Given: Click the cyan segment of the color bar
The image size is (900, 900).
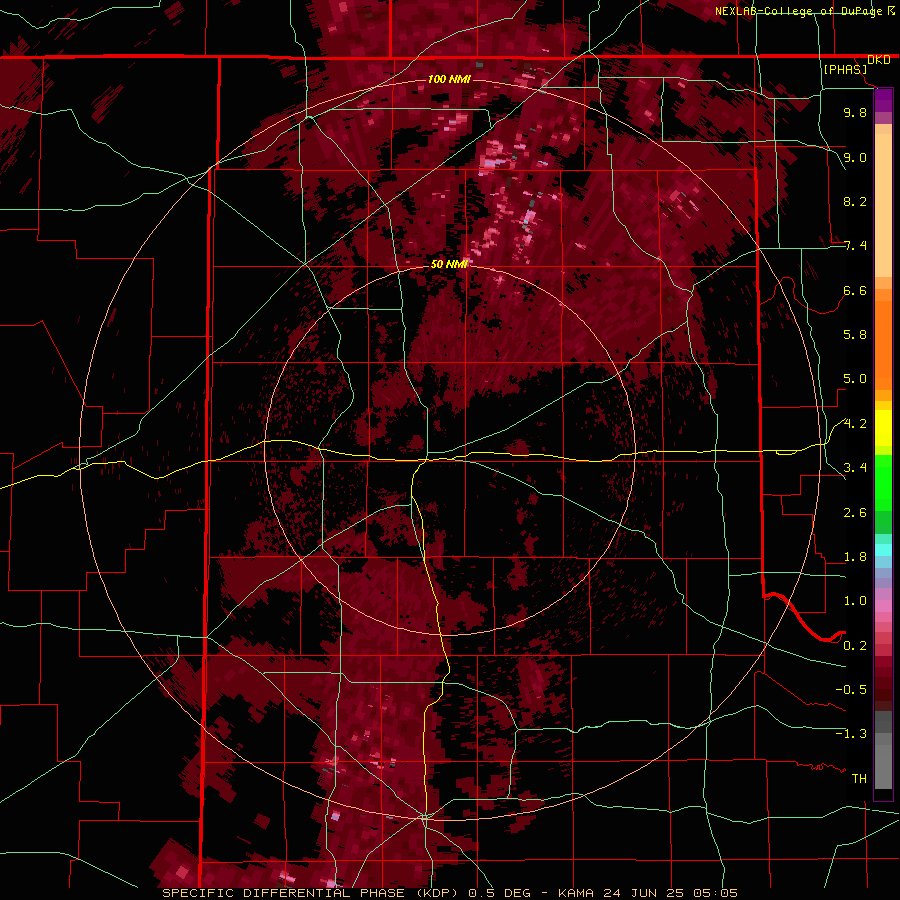Looking at the screenshot, I should [883, 550].
